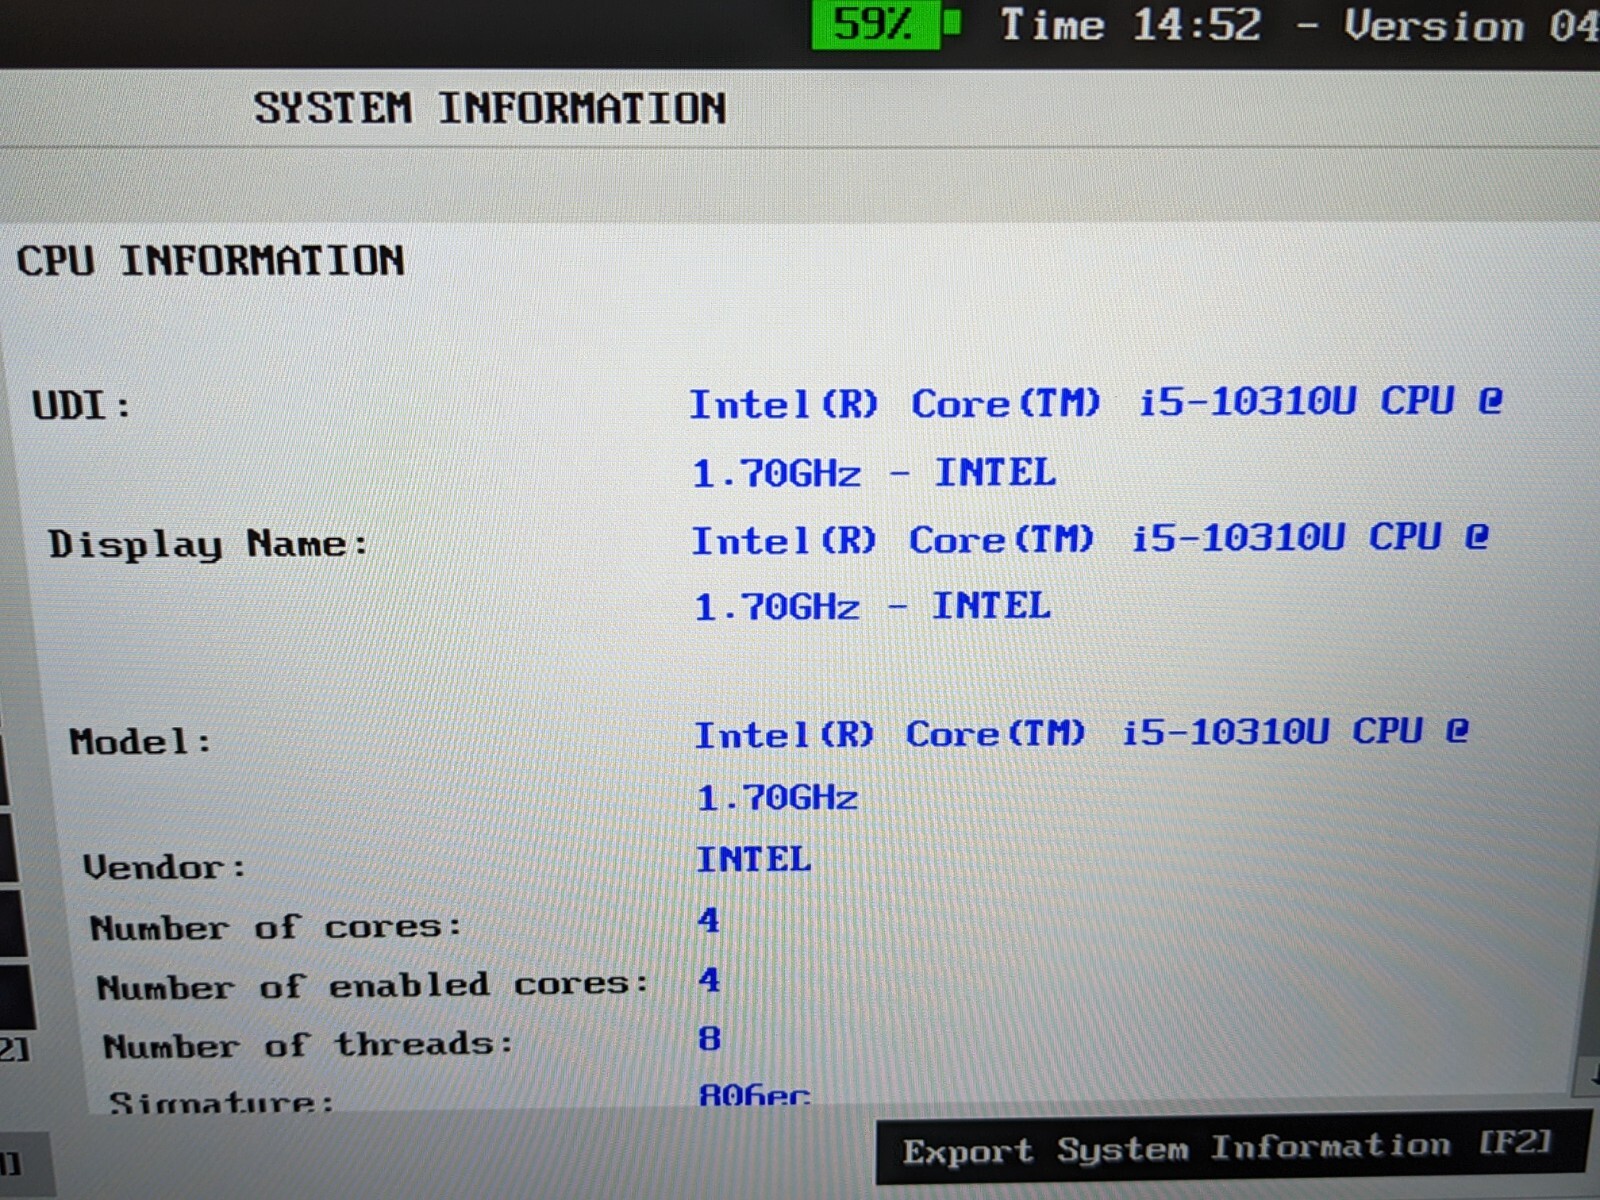Click the green 59% battery indicator
This screenshot has height=1200, width=1600.
coord(886,24)
